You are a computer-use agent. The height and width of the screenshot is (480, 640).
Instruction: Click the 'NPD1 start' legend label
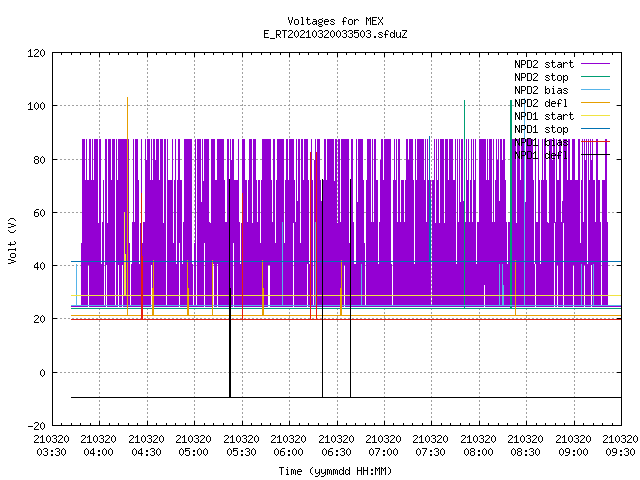pos(544,116)
